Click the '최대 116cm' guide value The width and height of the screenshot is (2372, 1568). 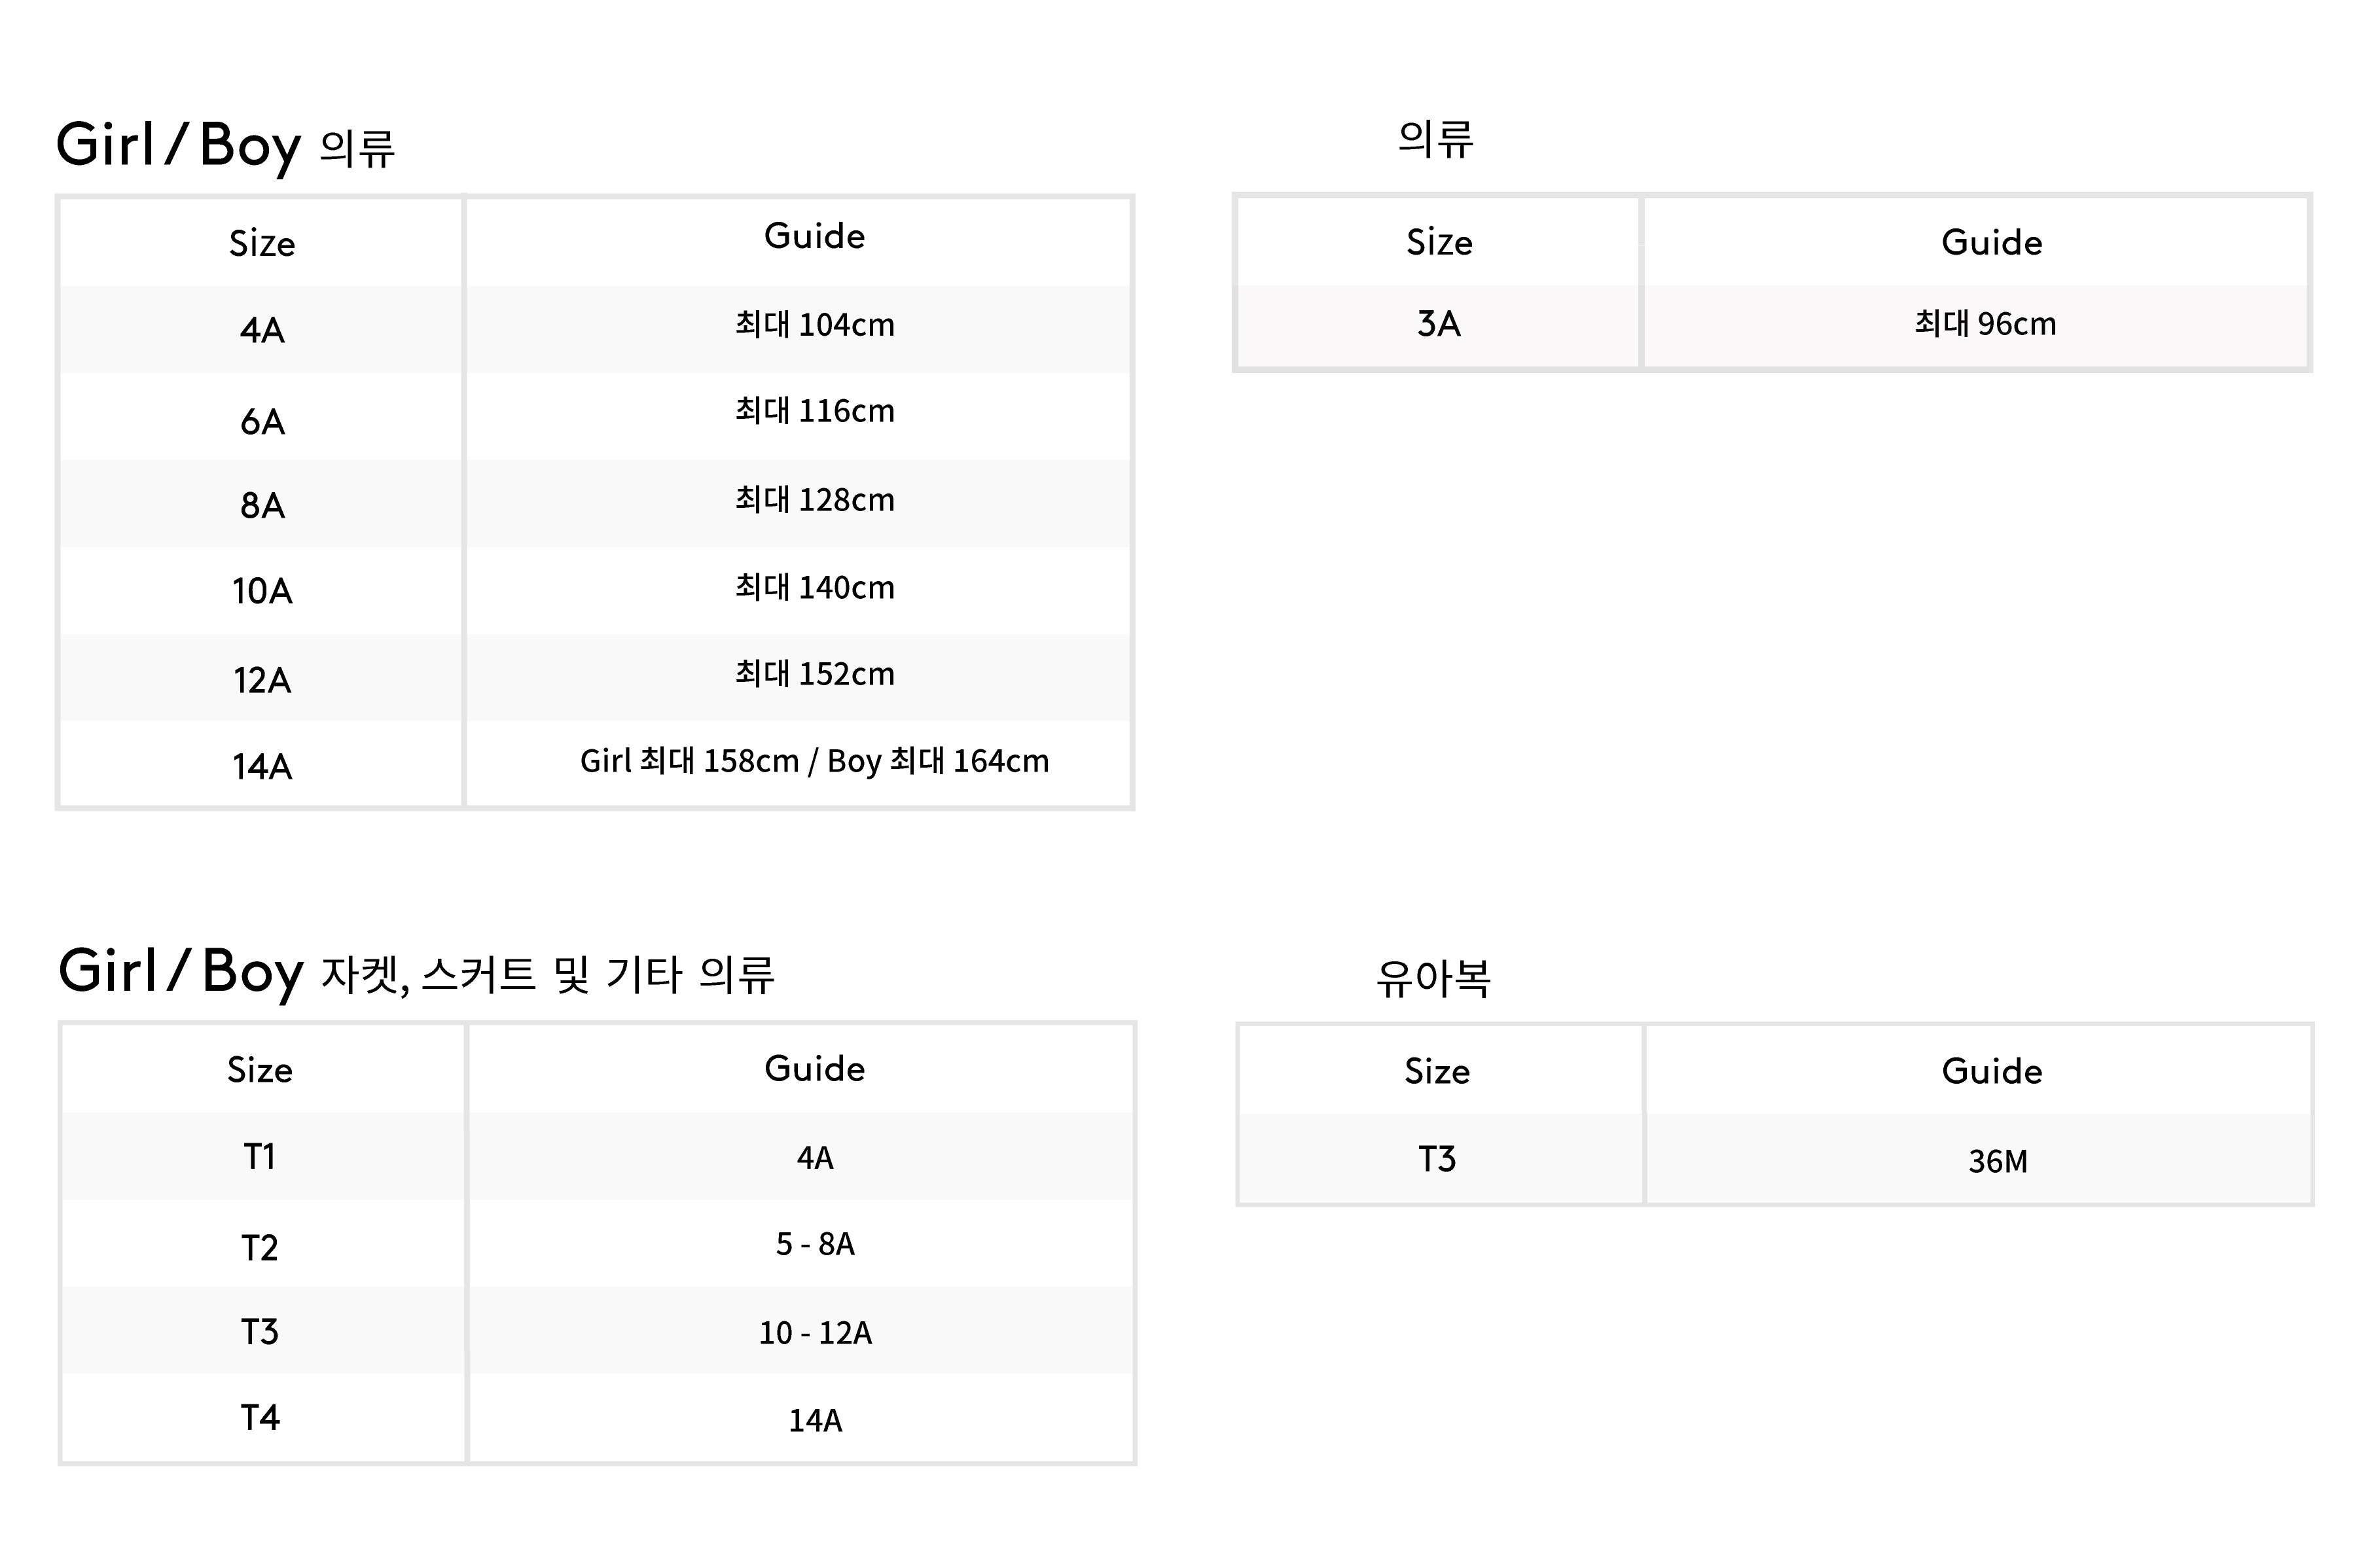(x=814, y=411)
